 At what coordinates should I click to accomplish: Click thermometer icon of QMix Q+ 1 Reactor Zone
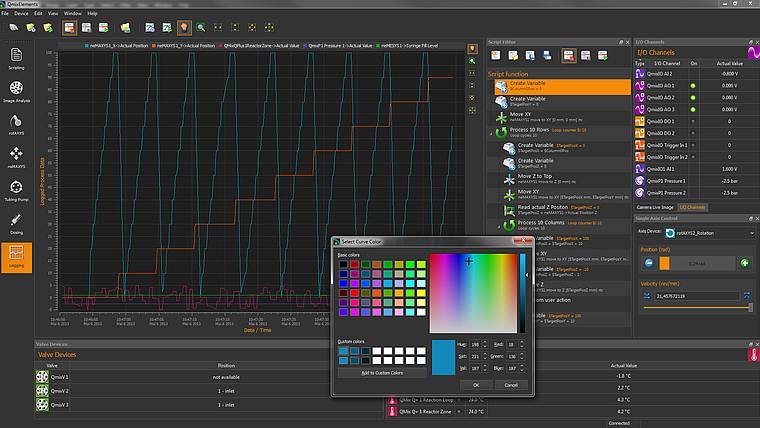click(392, 412)
